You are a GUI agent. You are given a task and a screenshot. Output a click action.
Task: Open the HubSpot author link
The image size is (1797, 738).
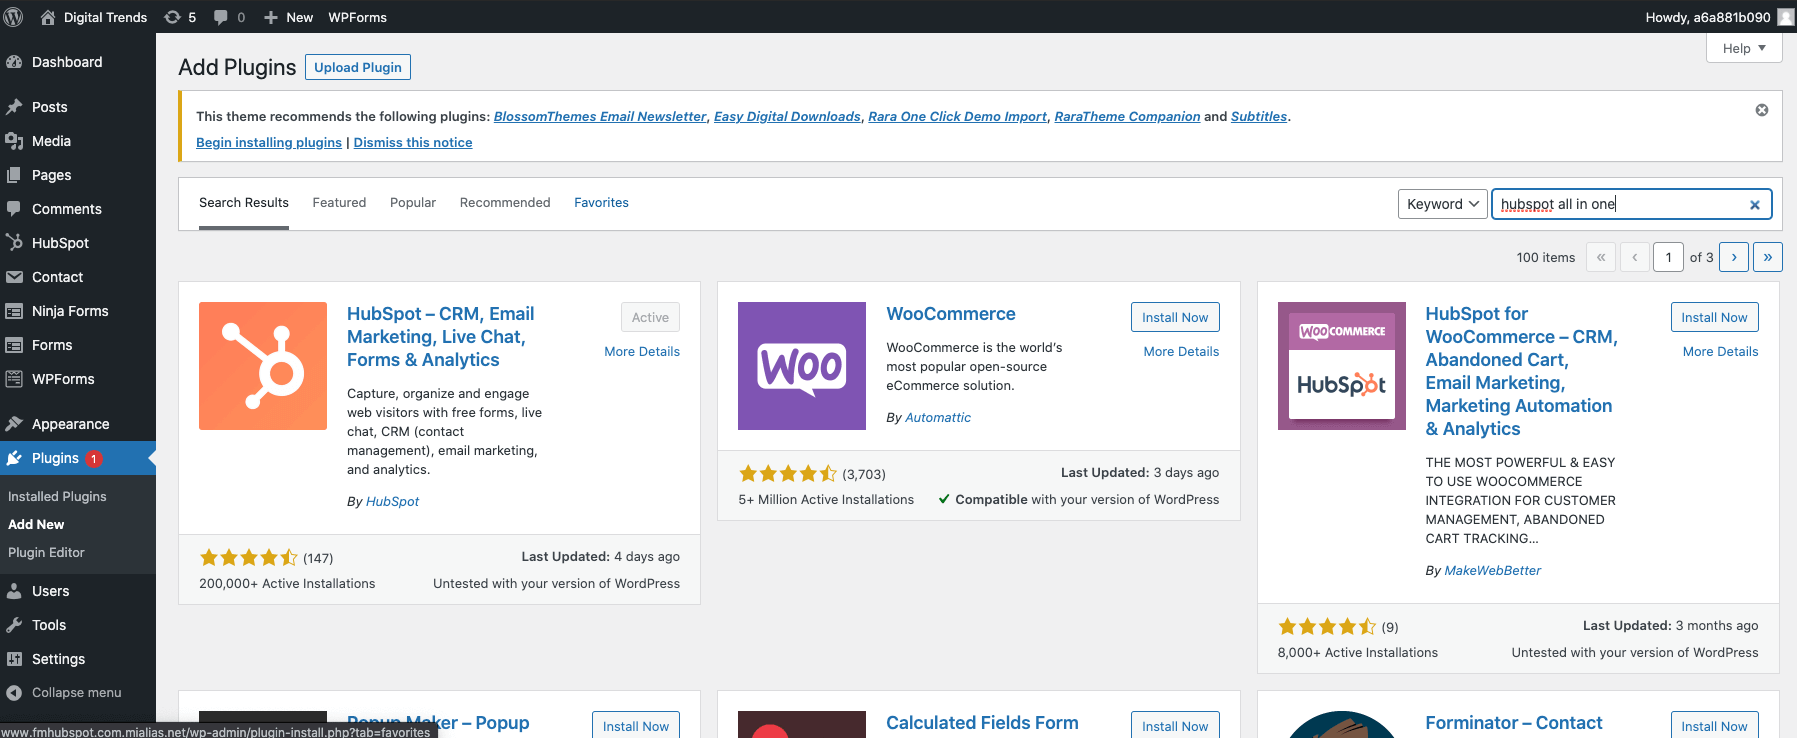[x=392, y=502]
